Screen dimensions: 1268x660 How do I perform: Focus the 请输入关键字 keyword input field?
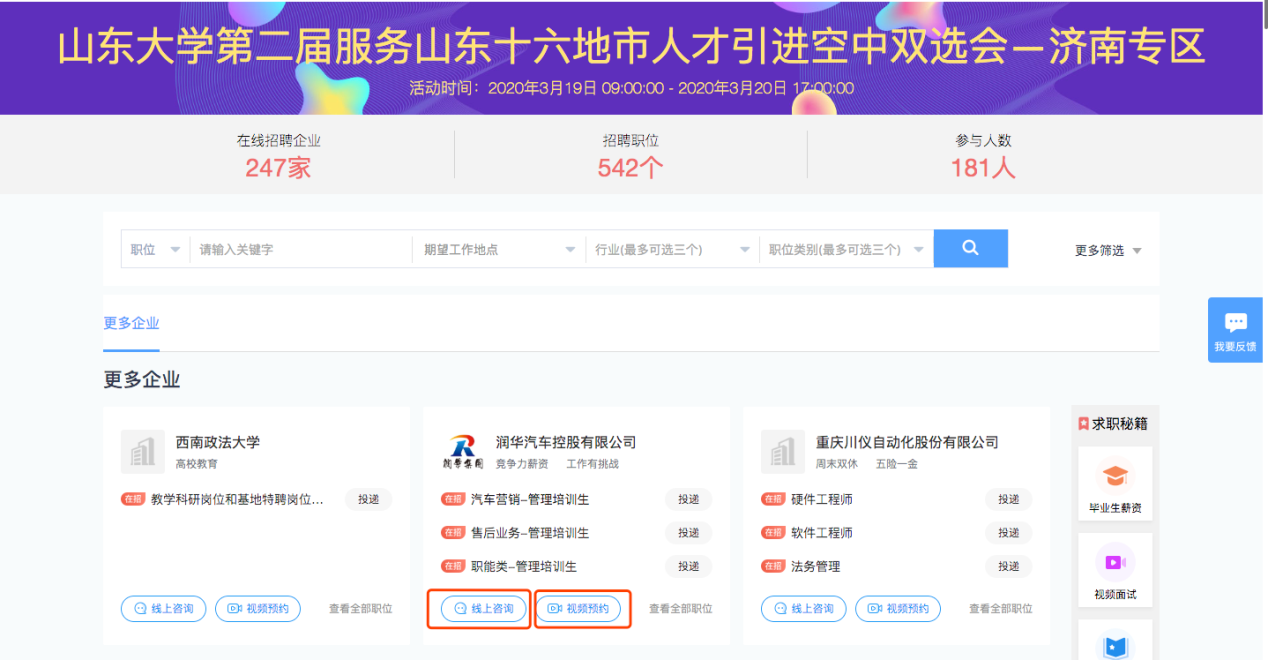pos(301,250)
